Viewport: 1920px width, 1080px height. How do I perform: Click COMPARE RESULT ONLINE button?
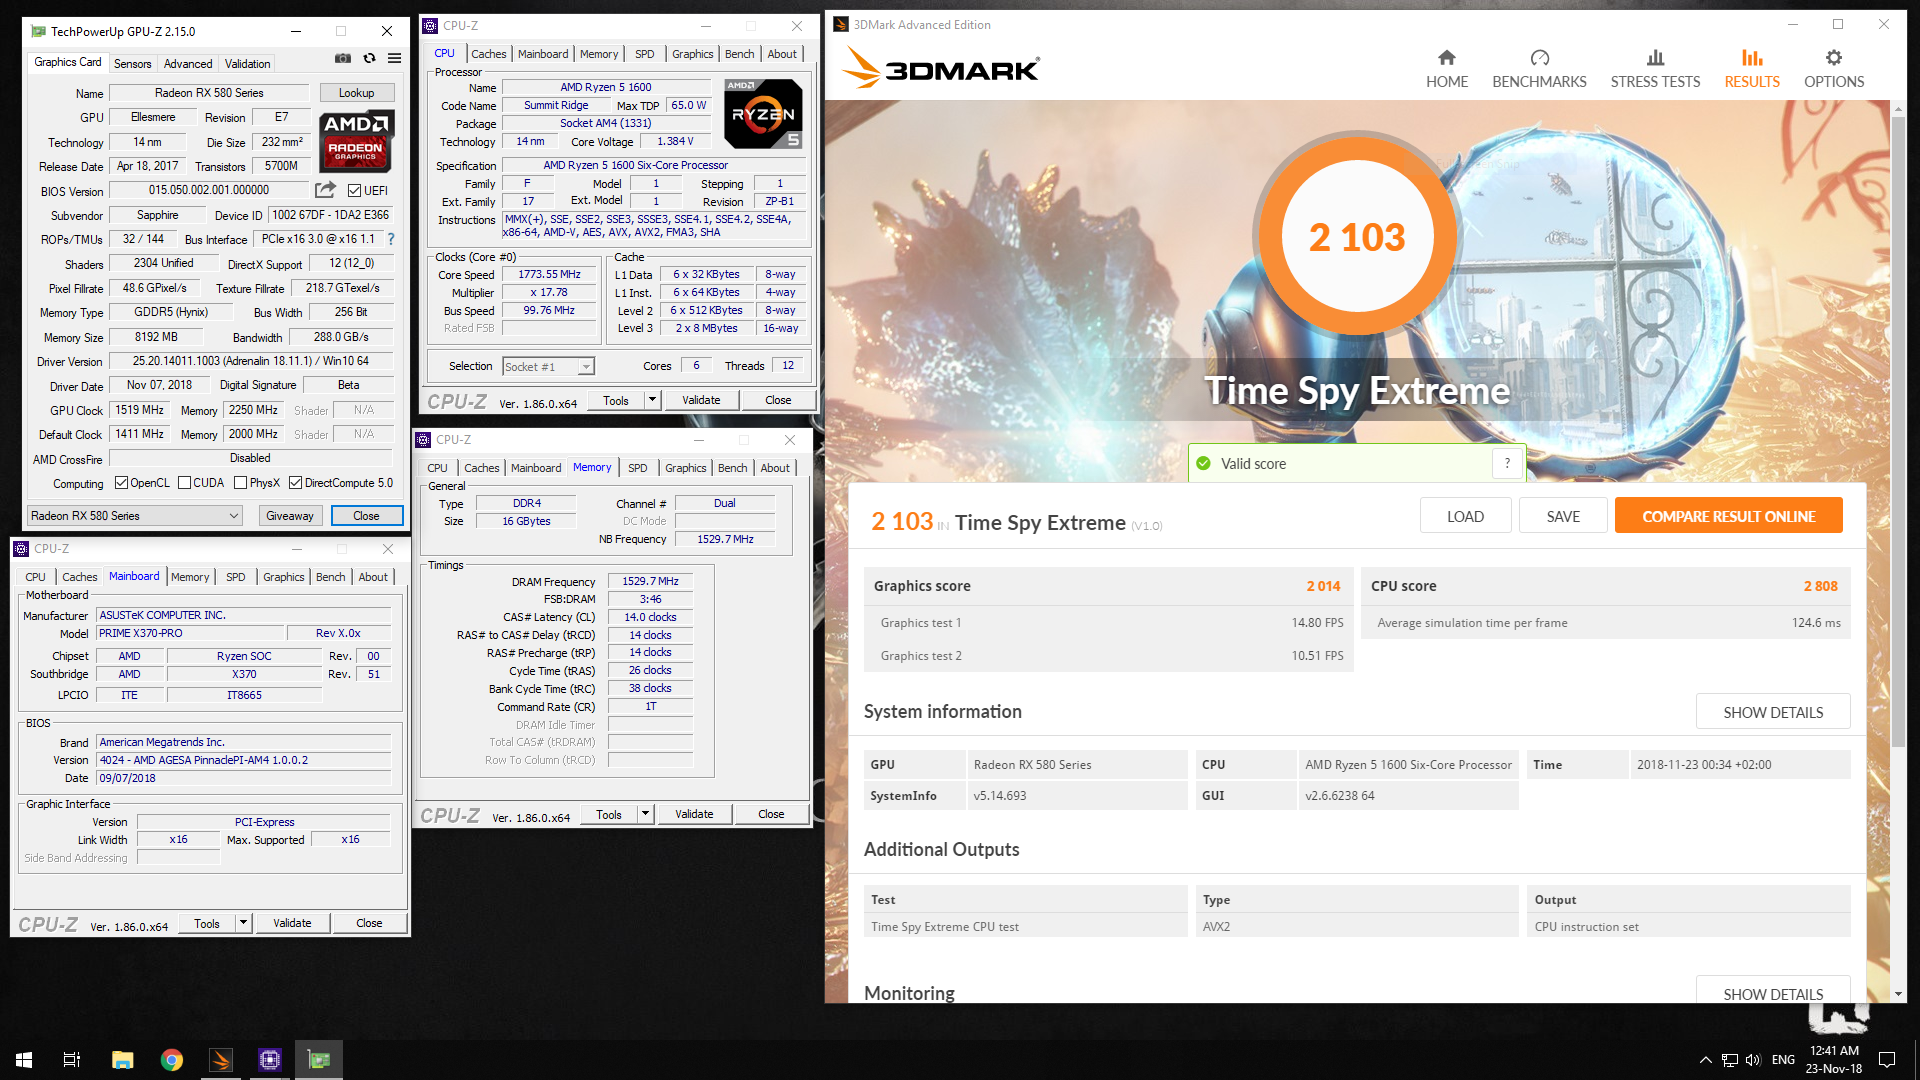pos(1728,516)
